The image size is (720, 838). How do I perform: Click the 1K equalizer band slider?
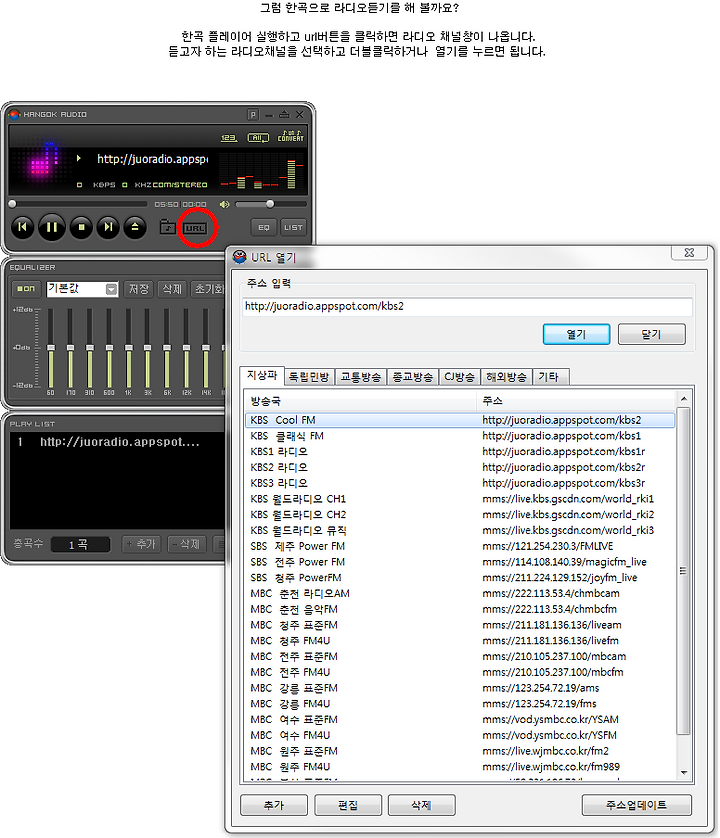coord(128,348)
